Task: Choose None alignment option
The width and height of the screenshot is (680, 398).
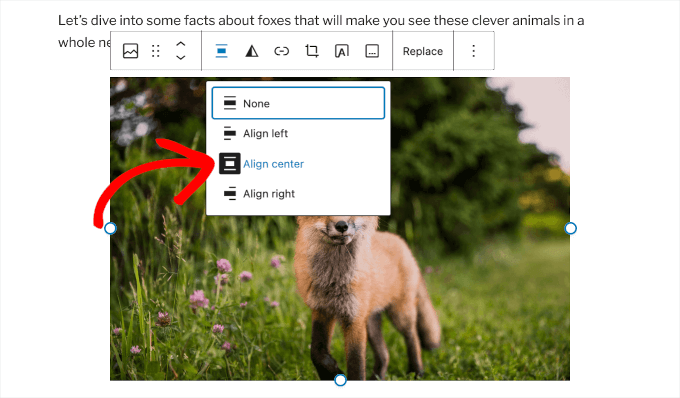Action: click(298, 103)
